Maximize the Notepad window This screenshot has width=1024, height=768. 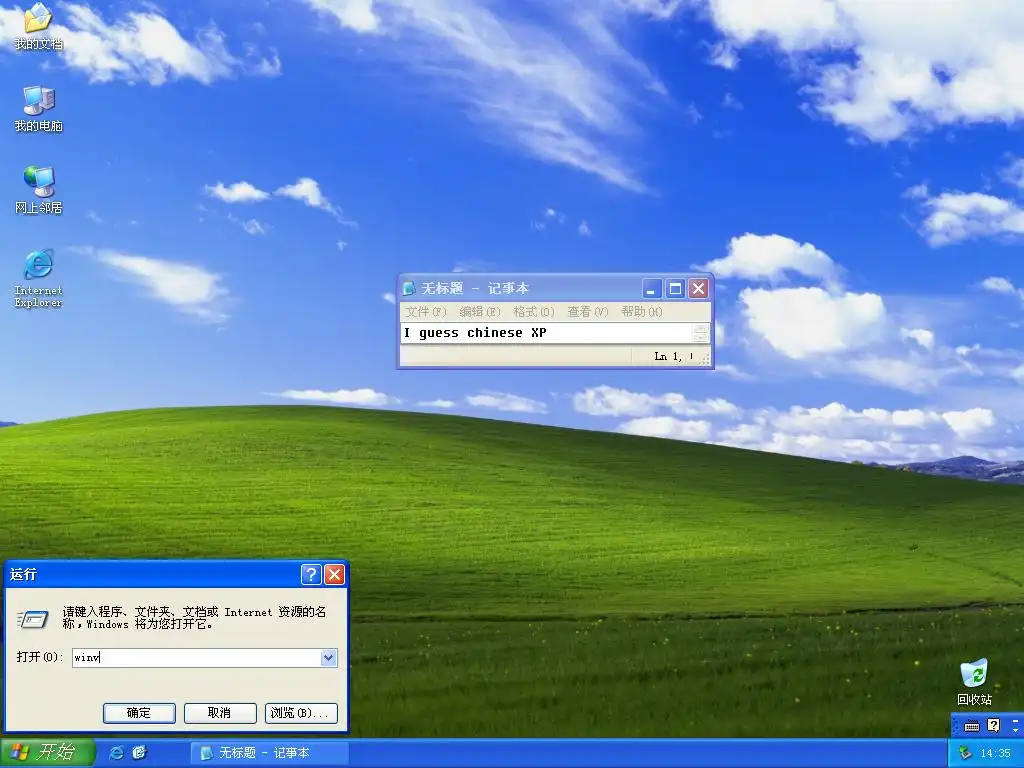point(675,288)
